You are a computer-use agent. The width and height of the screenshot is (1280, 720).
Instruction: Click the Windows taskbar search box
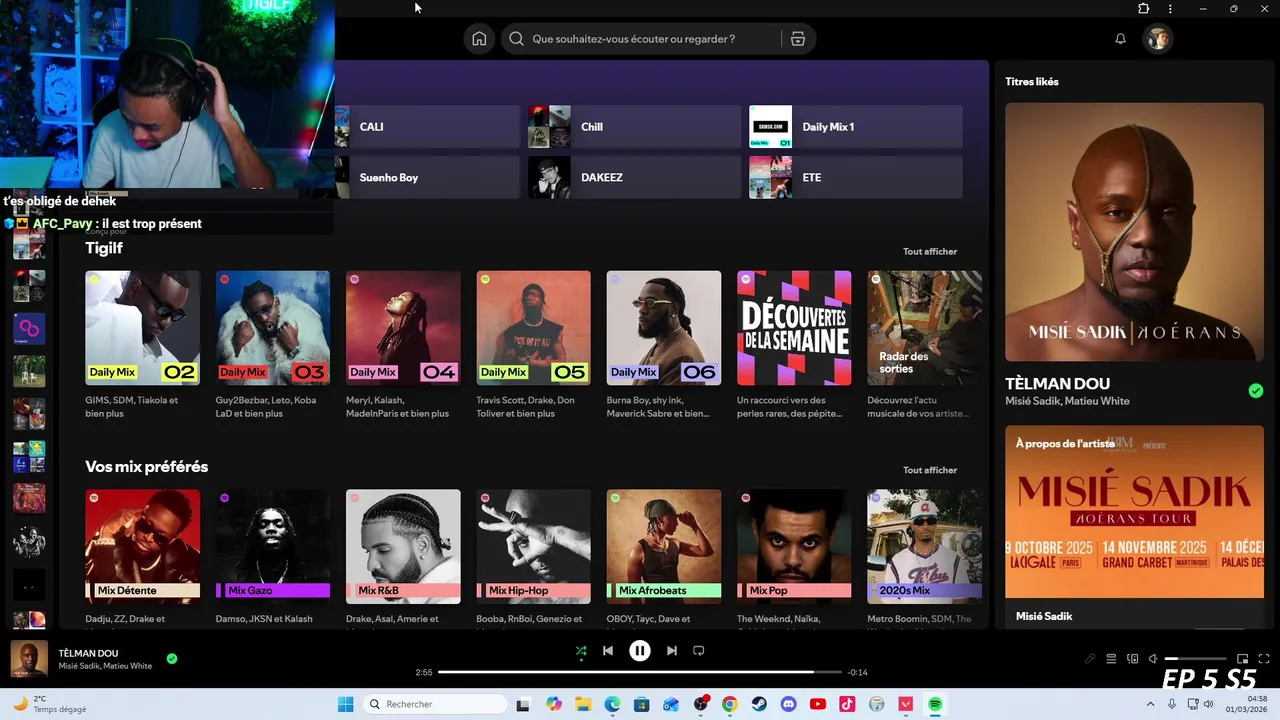pyautogui.click(x=435, y=704)
